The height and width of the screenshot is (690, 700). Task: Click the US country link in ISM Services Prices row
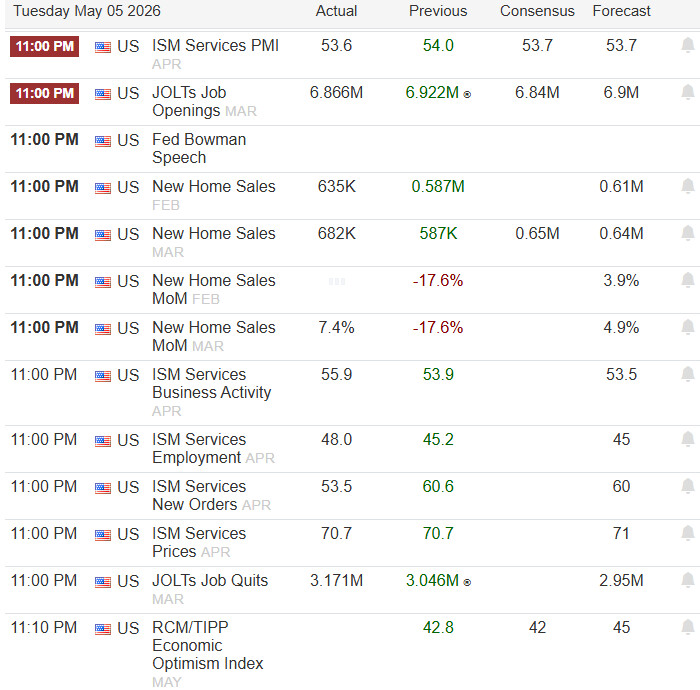pyautogui.click(x=128, y=534)
